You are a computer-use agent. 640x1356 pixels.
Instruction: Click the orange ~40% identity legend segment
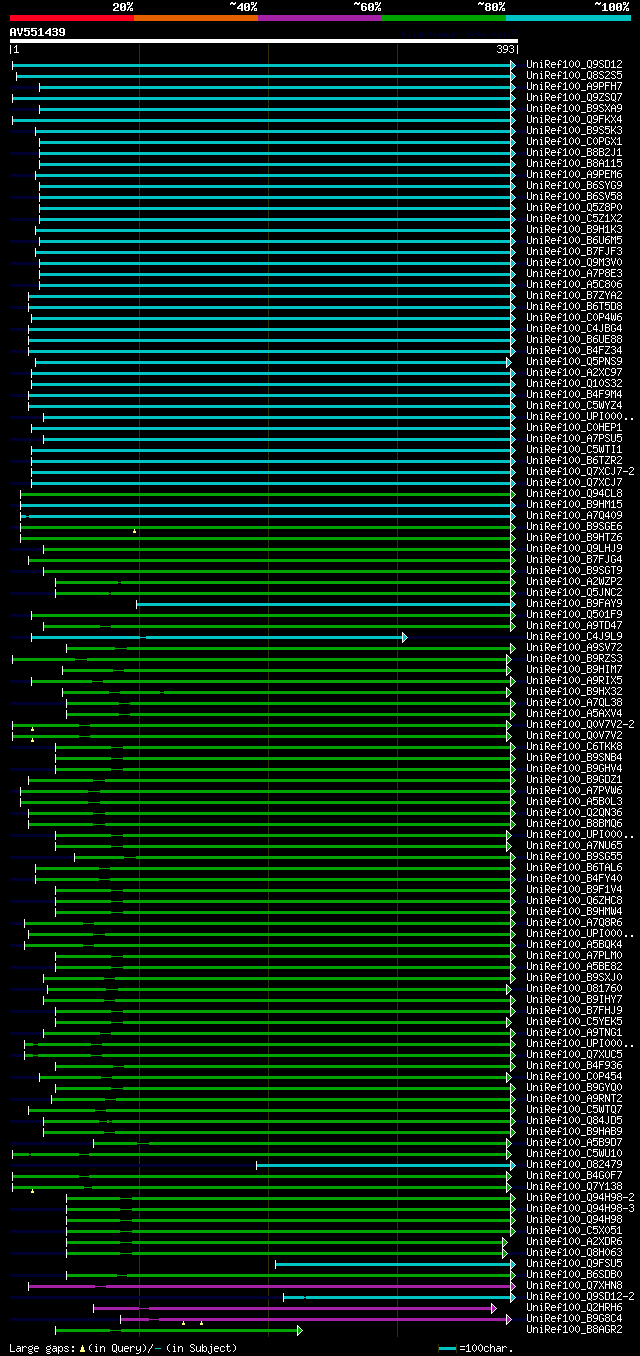(x=195, y=18)
